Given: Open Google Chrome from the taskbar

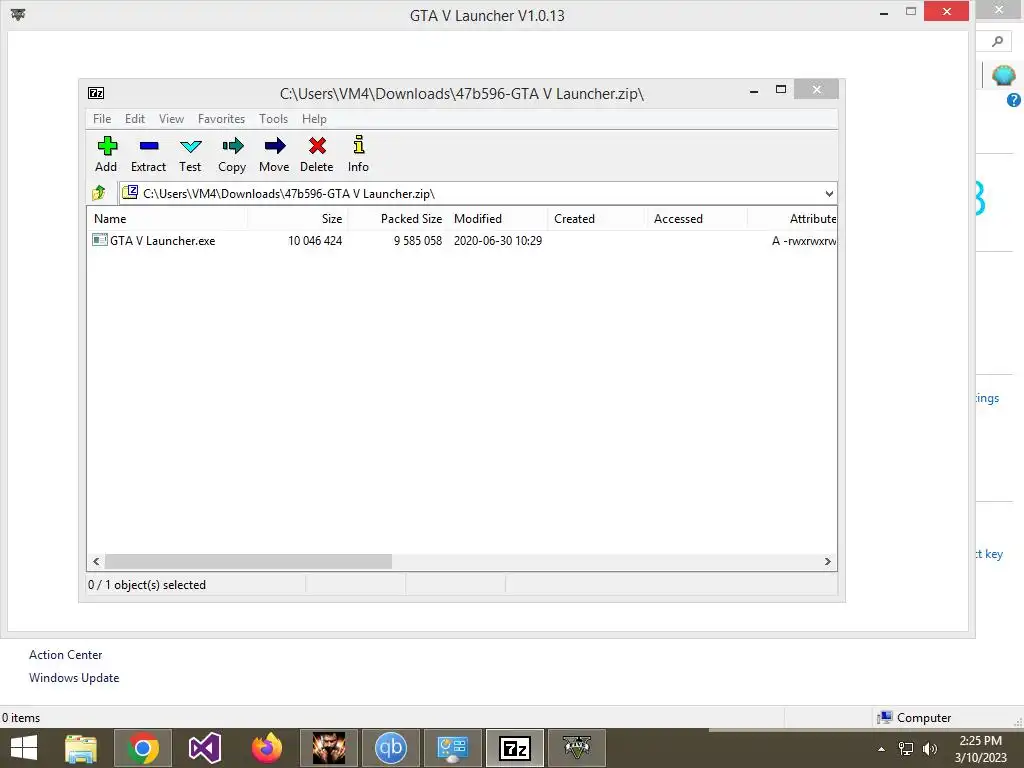Looking at the screenshot, I should (143, 748).
